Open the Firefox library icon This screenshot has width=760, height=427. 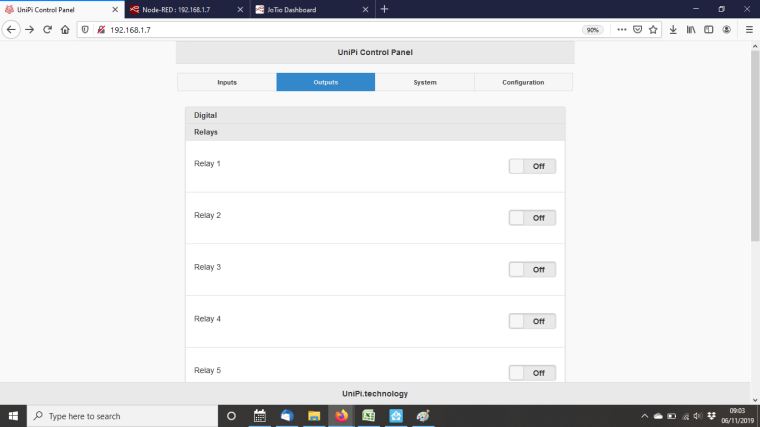(691, 30)
